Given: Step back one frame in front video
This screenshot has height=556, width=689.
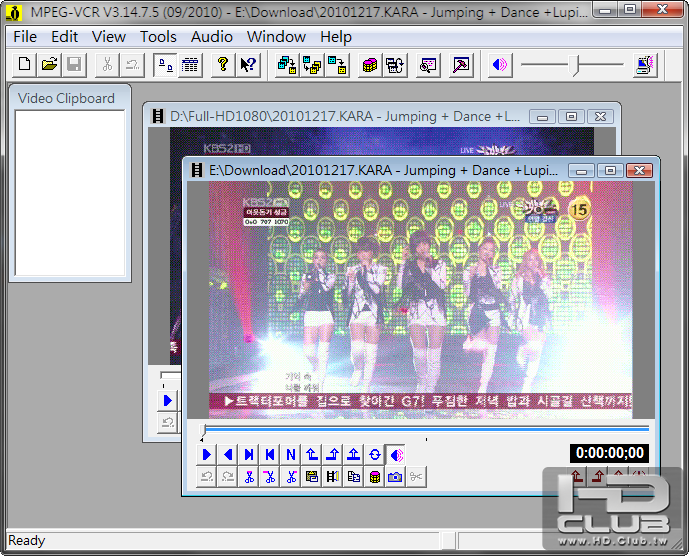Looking at the screenshot, I should [x=270, y=454].
